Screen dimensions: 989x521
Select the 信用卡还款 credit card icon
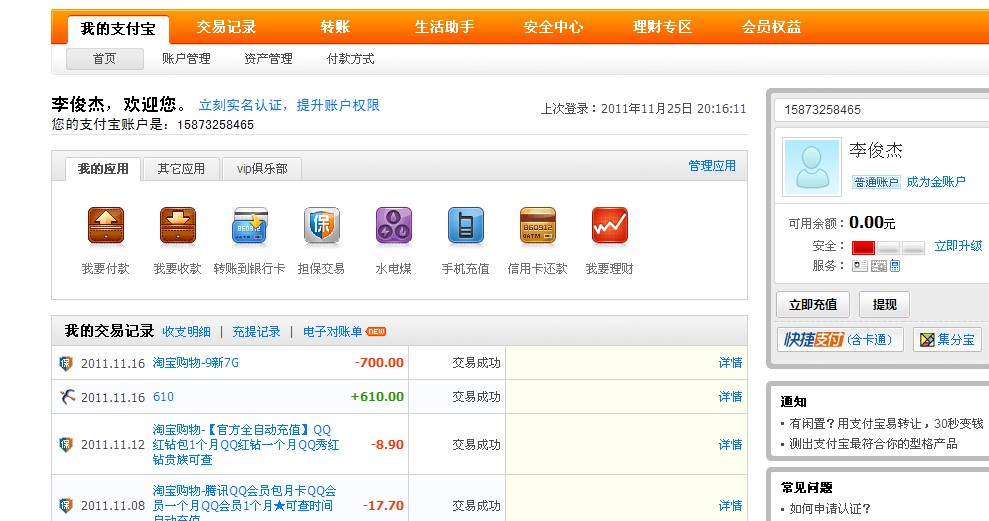click(x=537, y=226)
